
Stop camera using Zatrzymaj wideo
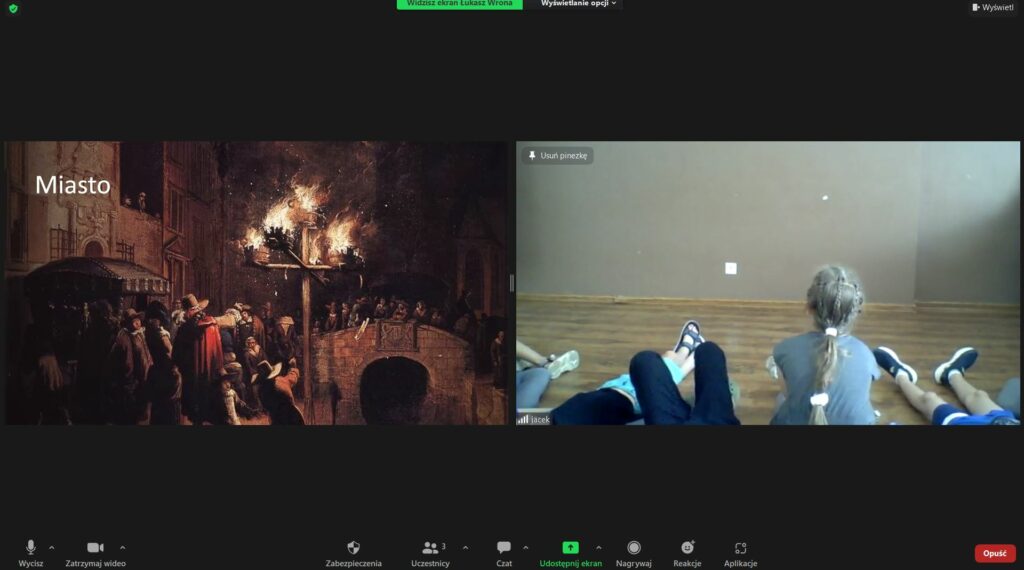point(95,548)
